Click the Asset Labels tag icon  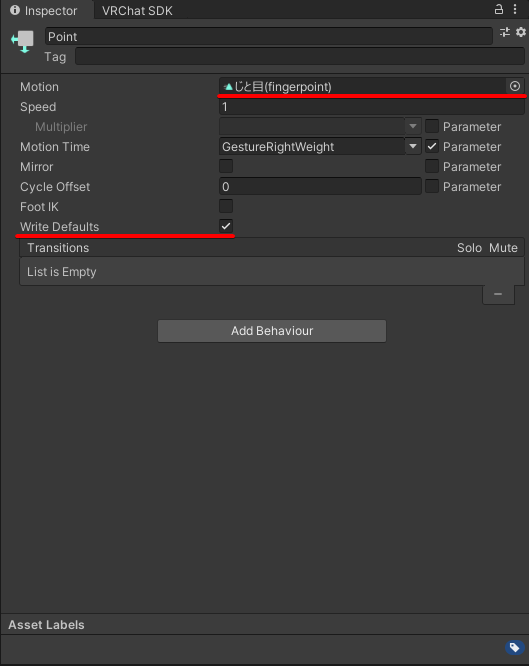point(515,647)
